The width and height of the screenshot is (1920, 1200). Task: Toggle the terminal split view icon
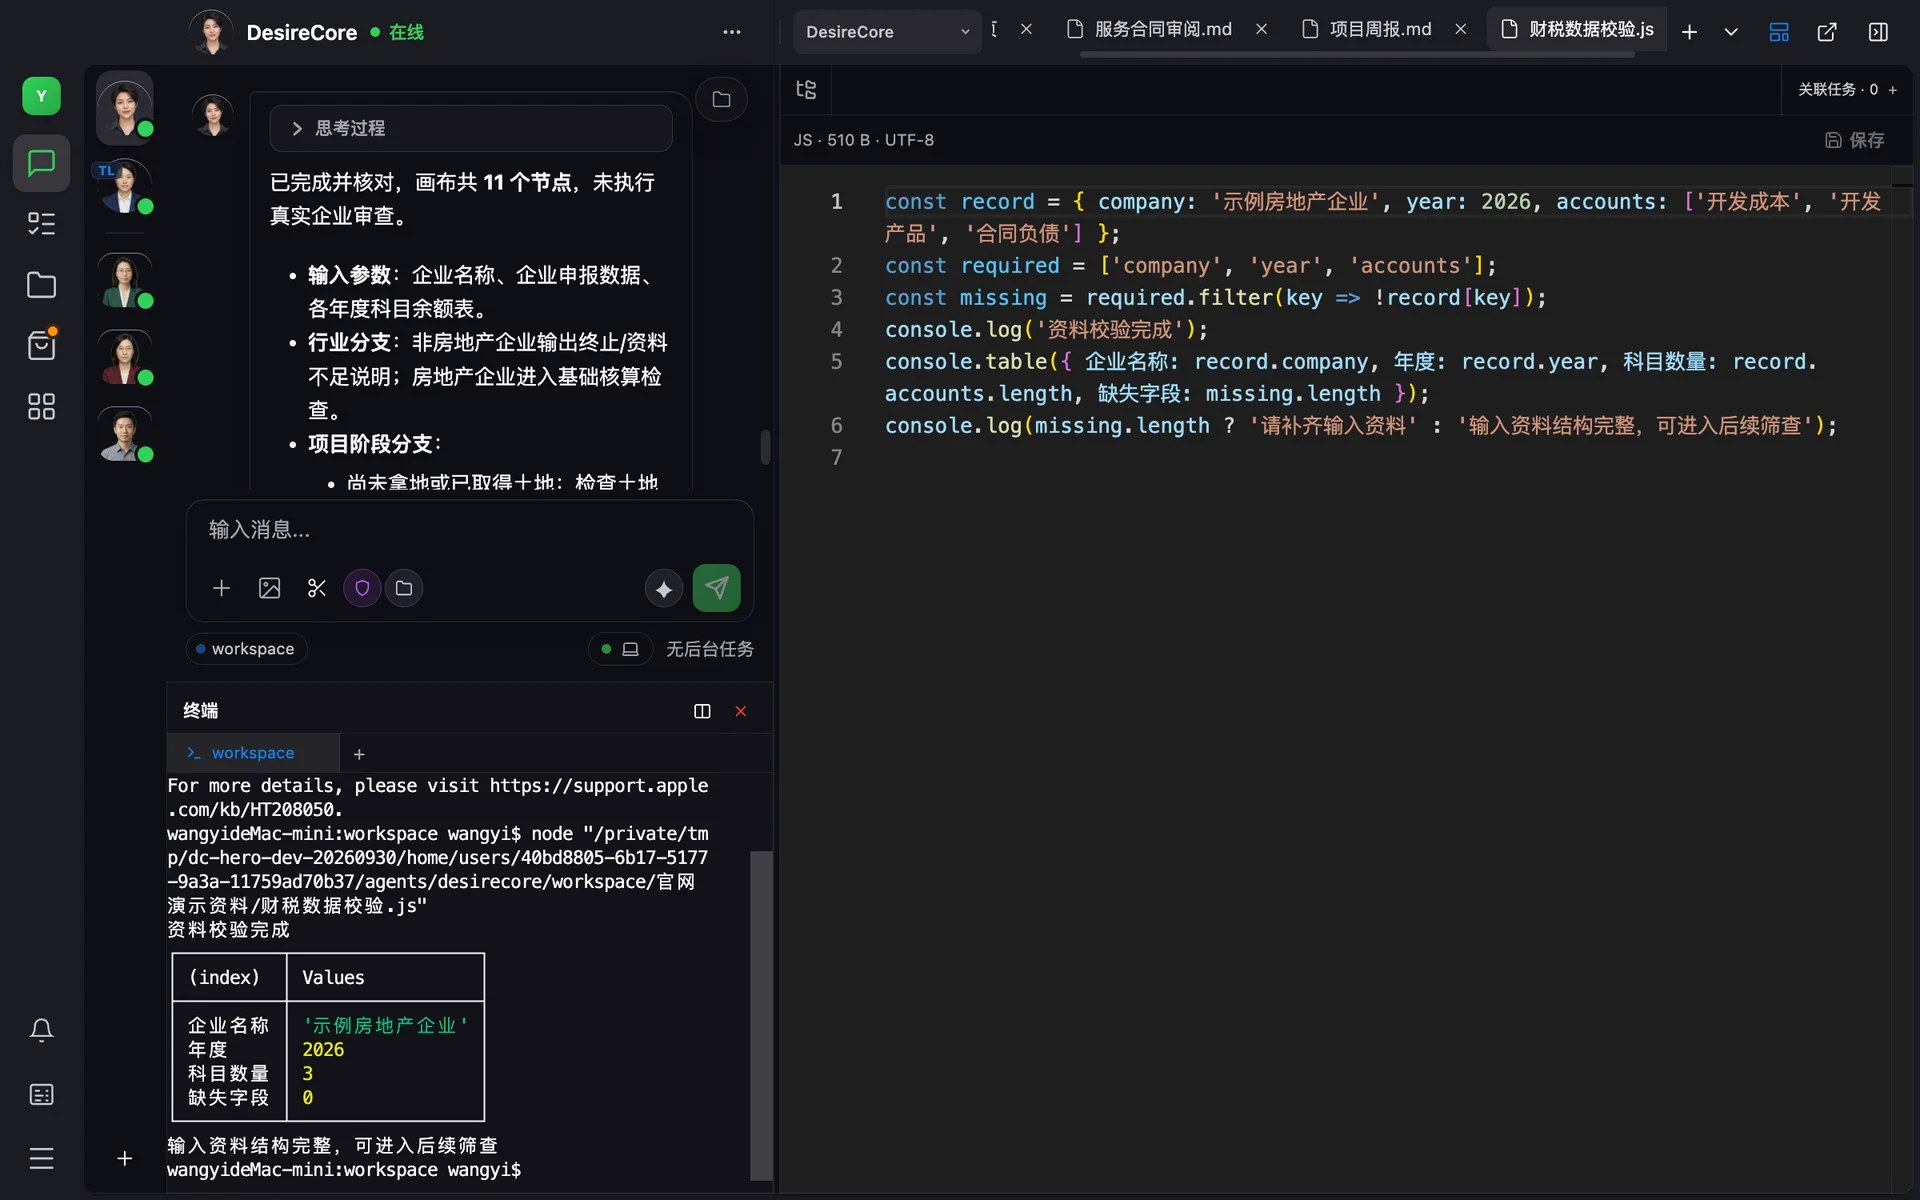point(702,711)
